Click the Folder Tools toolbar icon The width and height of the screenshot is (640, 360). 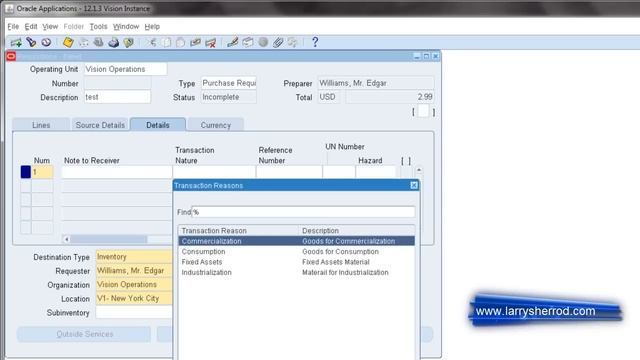(293, 42)
